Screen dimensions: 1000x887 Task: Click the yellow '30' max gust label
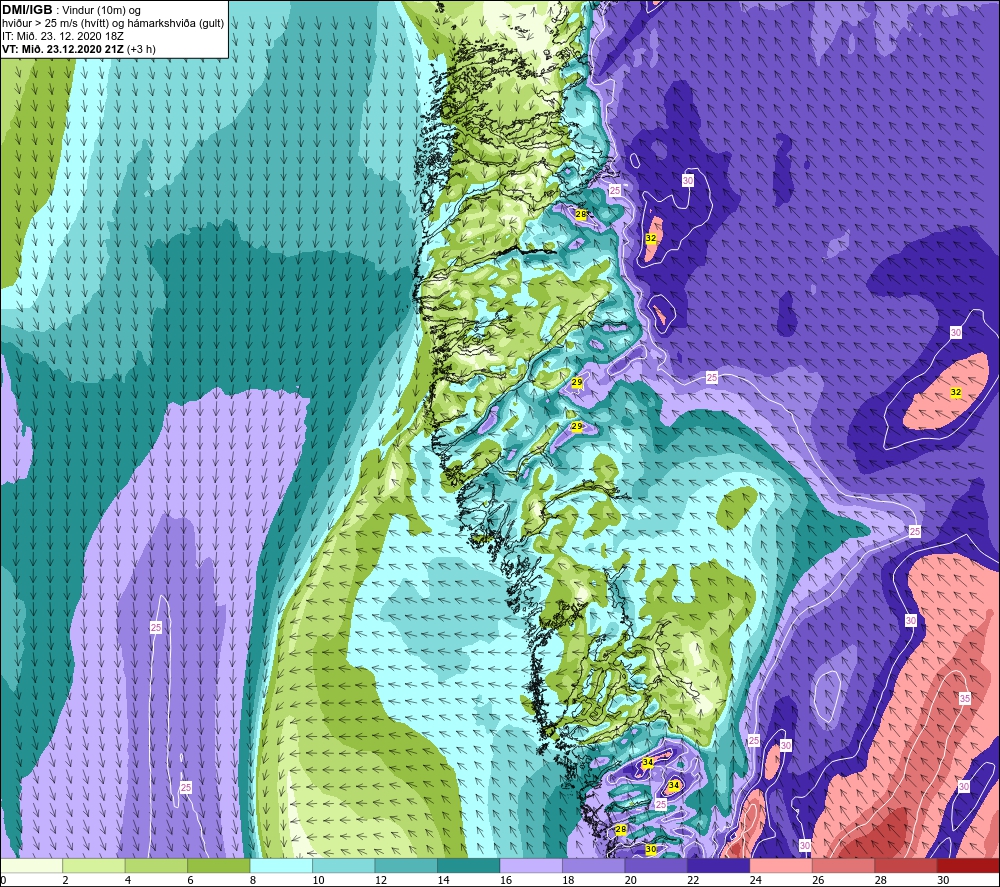tap(651, 849)
